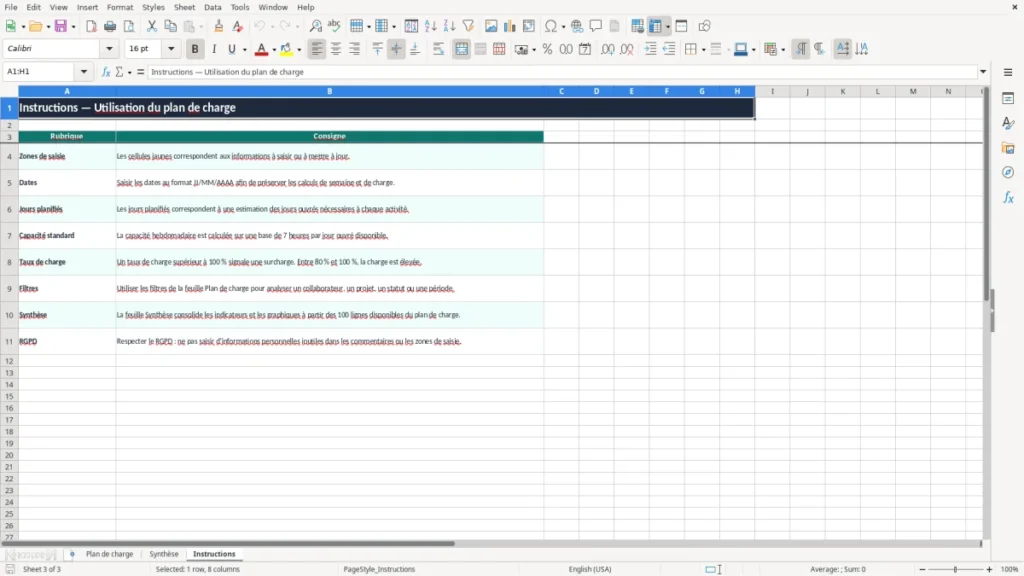1024x576 pixels.
Task: Toggle right alignment
Action: click(x=355, y=49)
